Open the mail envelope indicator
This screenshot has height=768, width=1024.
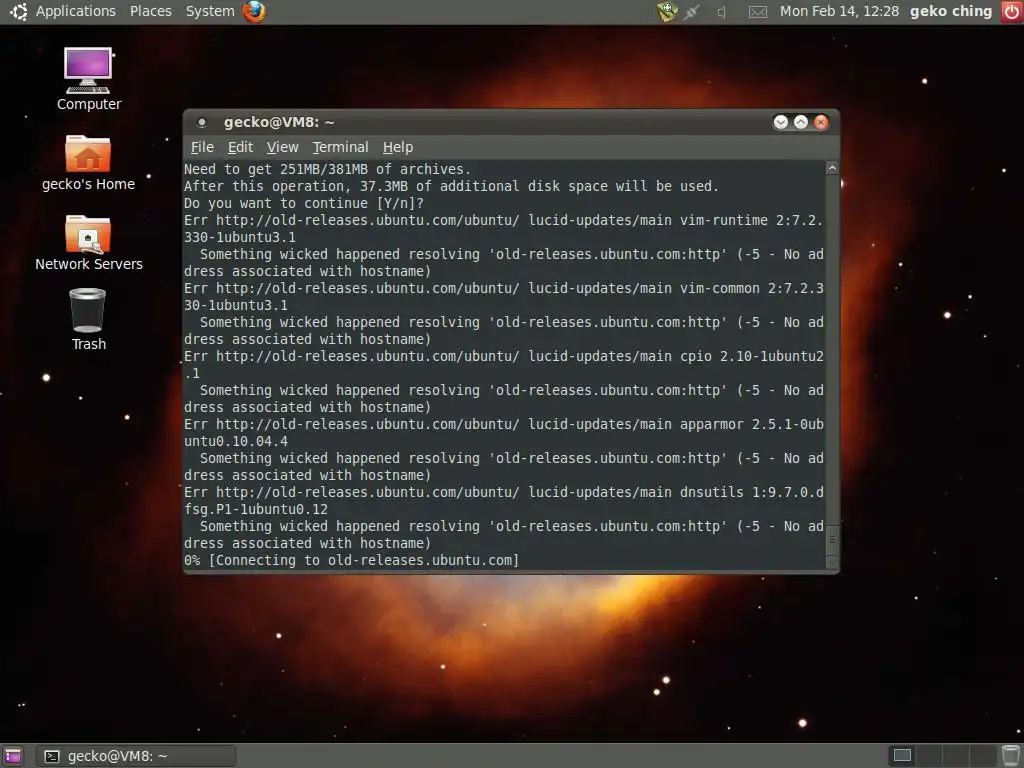coord(758,12)
